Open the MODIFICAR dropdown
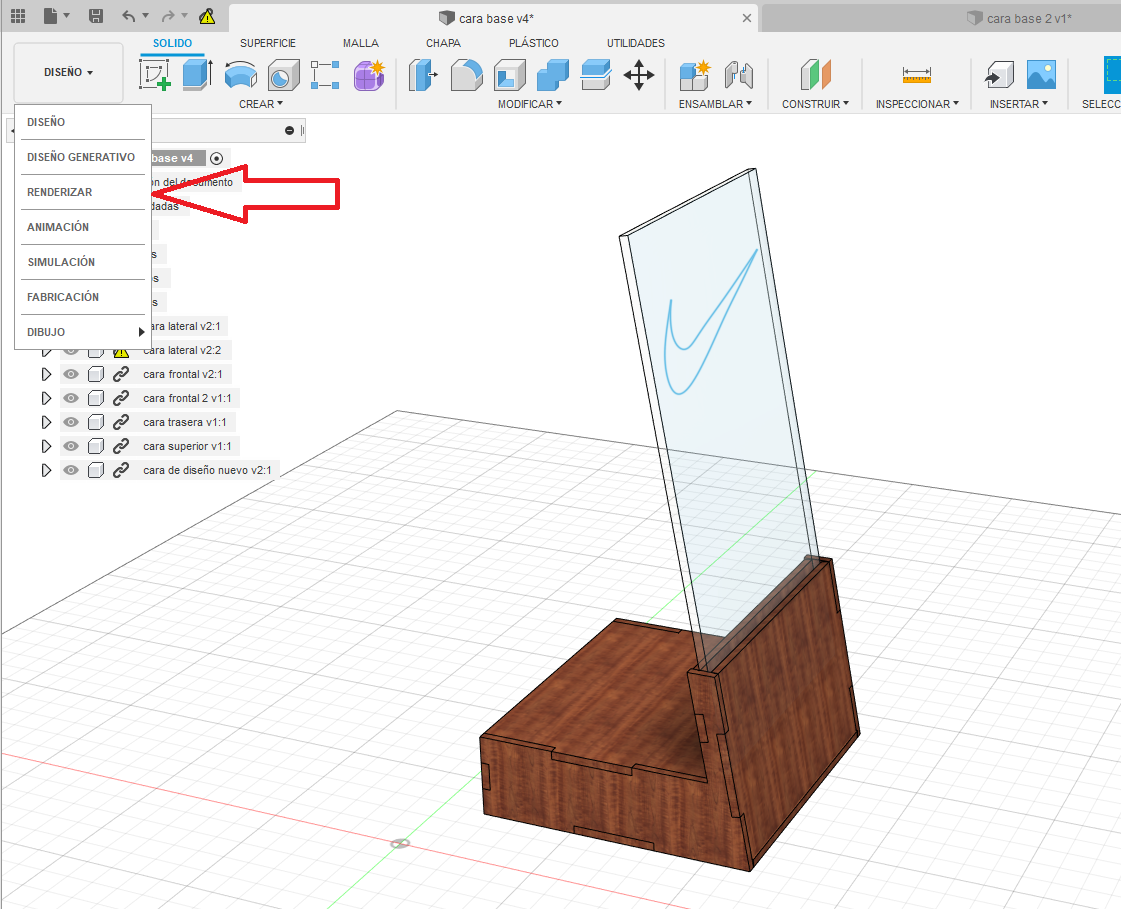1121x909 pixels. point(530,104)
